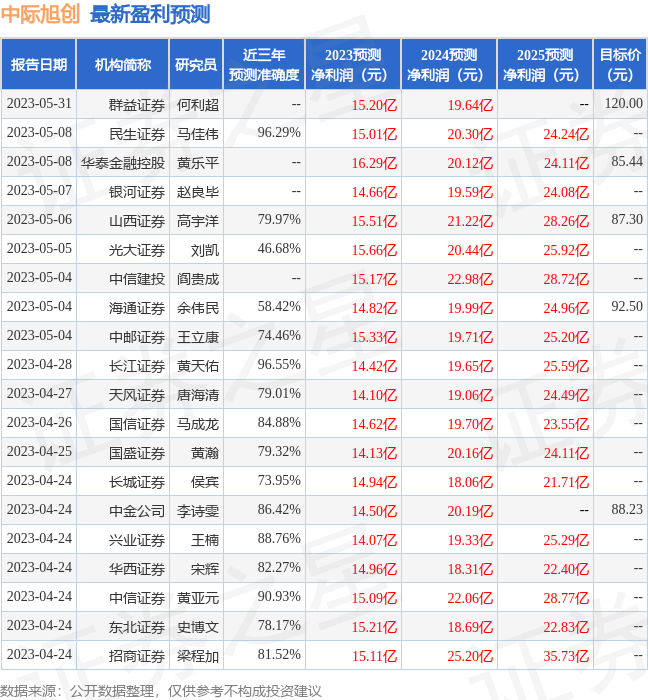648x700 pixels.
Task: Click the 23.55亿 forecast value
Action: (x=566, y=425)
